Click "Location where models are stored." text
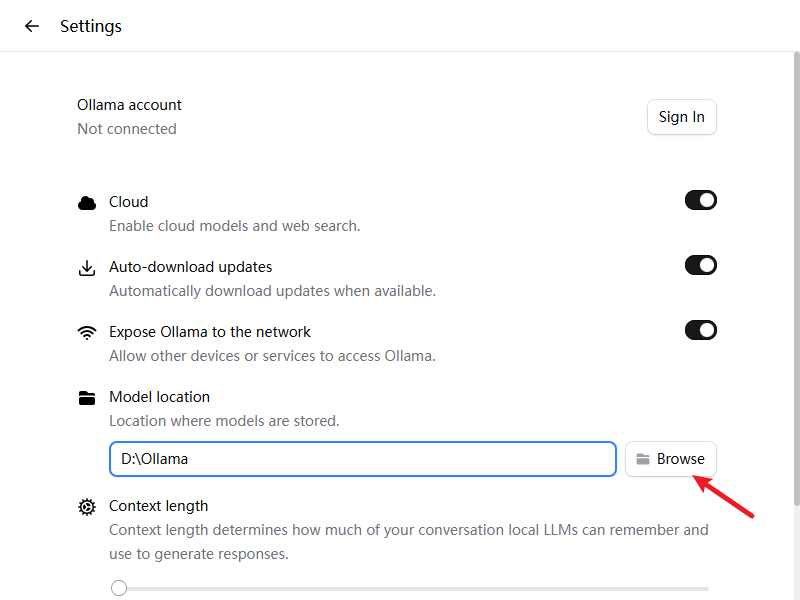This screenshot has width=800, height=600. [x=224, y=420]
